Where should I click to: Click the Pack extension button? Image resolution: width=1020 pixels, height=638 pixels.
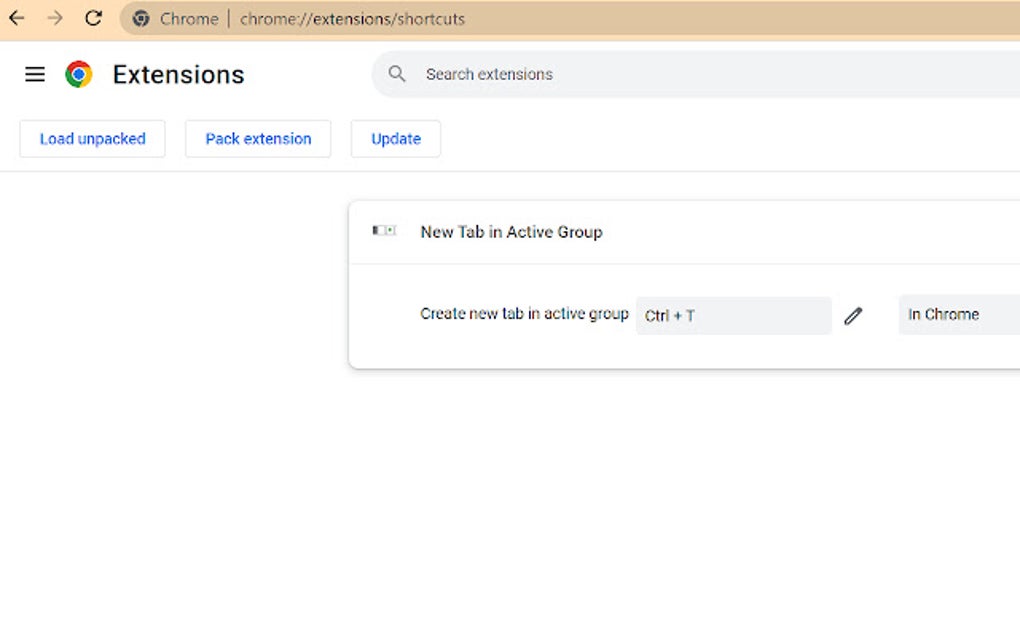pyautogui.click(x=258, y=139)
